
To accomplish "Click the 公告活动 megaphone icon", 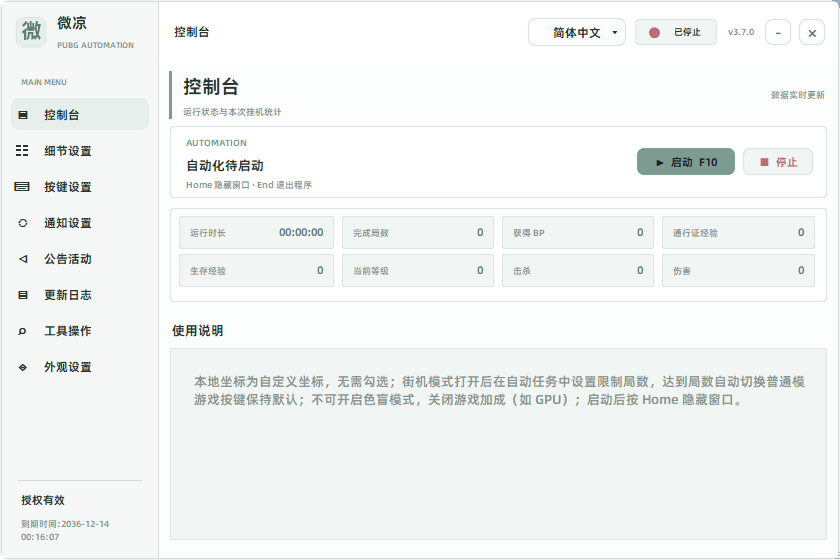I will pos(22,259).
